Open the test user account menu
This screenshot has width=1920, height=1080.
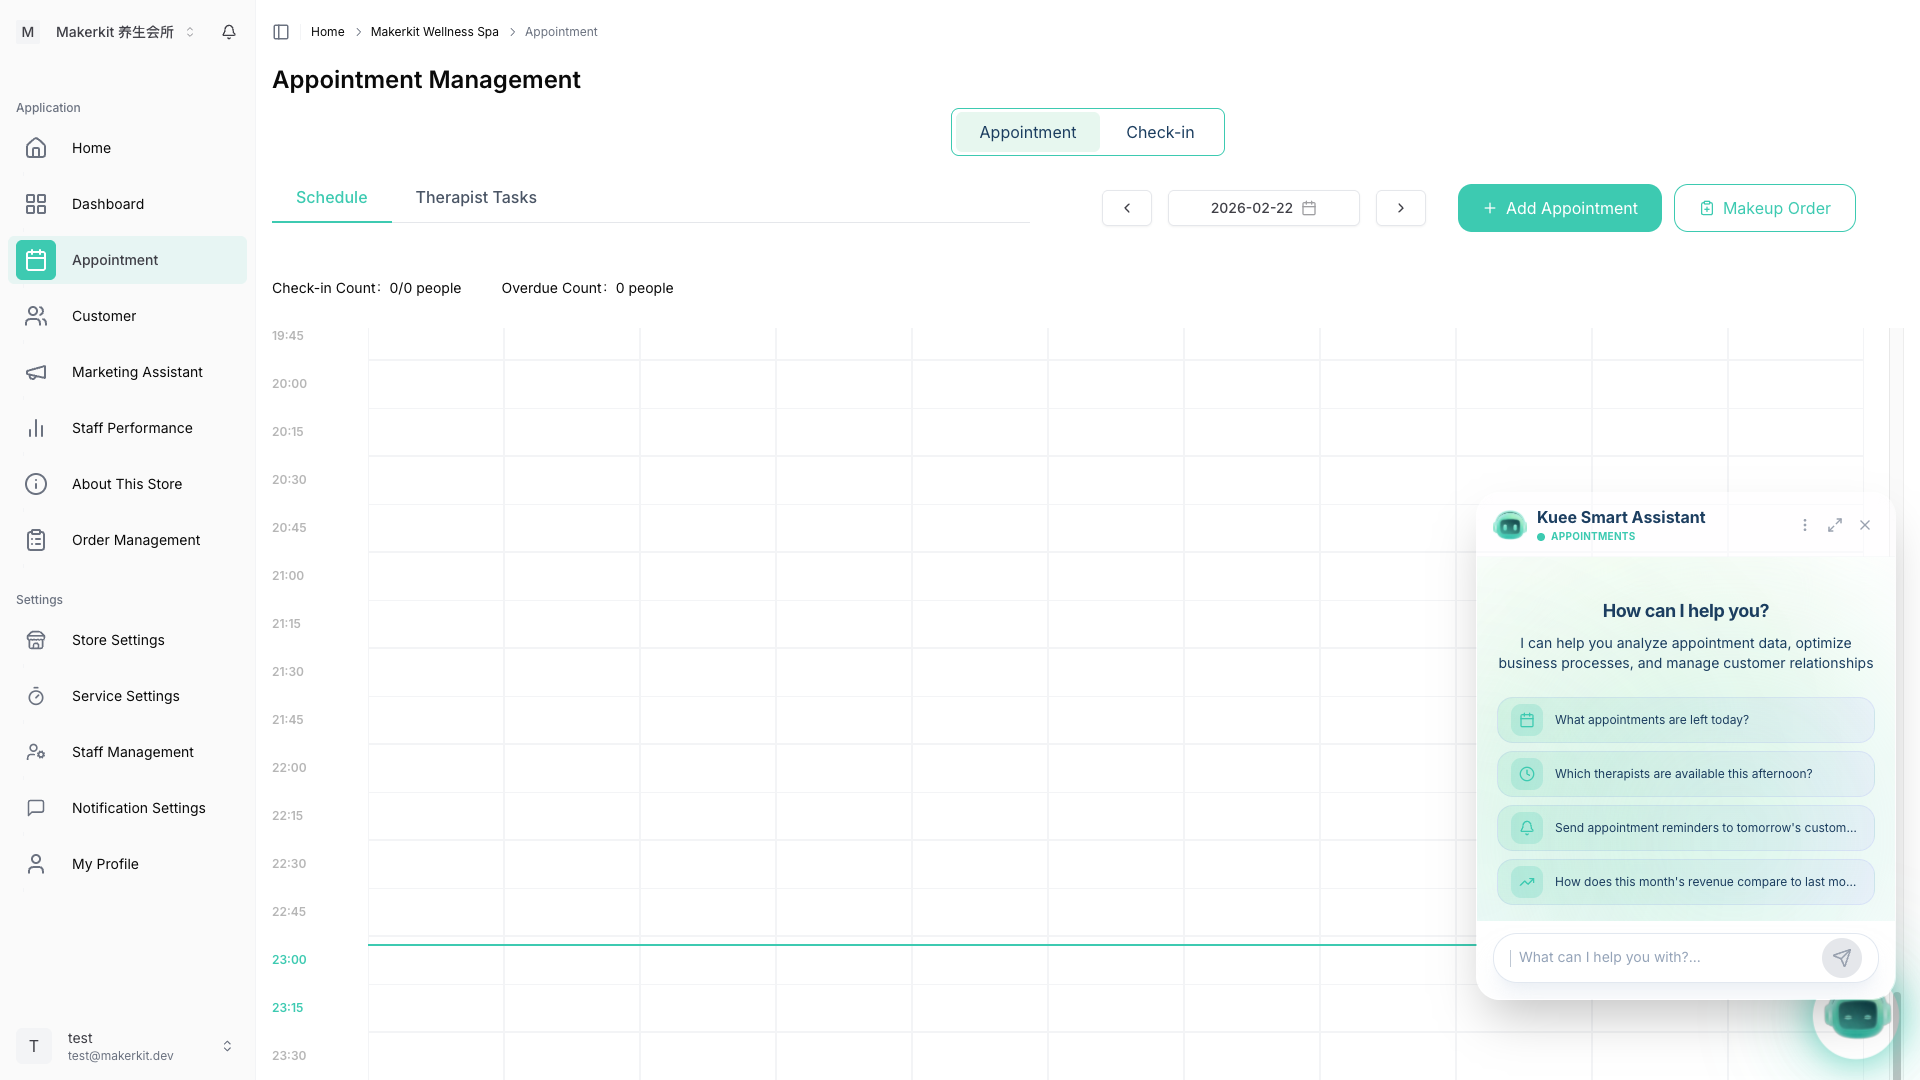[127, 1046]
